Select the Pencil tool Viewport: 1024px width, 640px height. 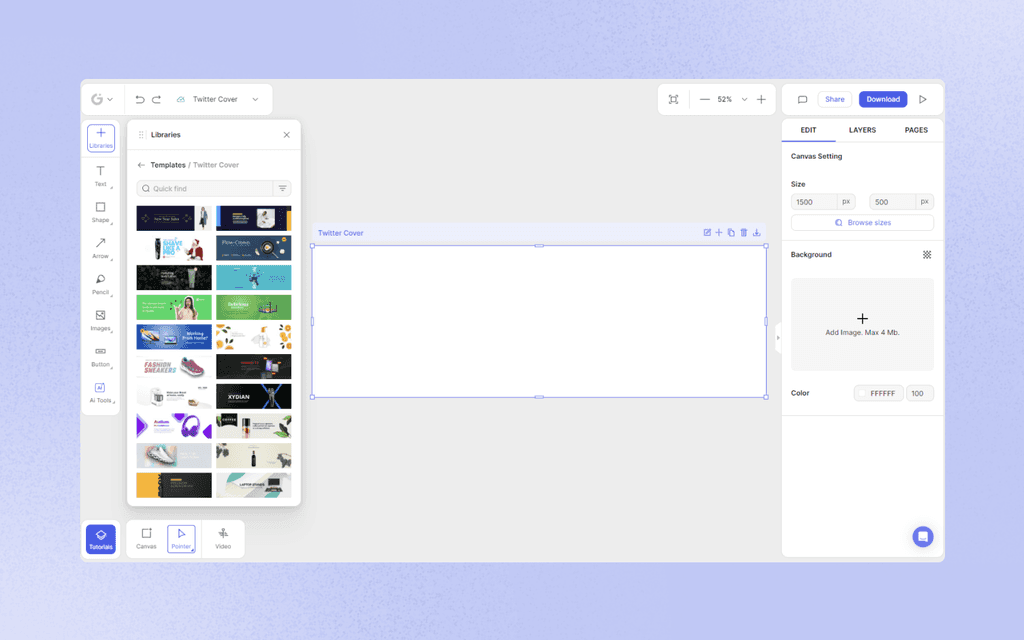coord(100,286)
